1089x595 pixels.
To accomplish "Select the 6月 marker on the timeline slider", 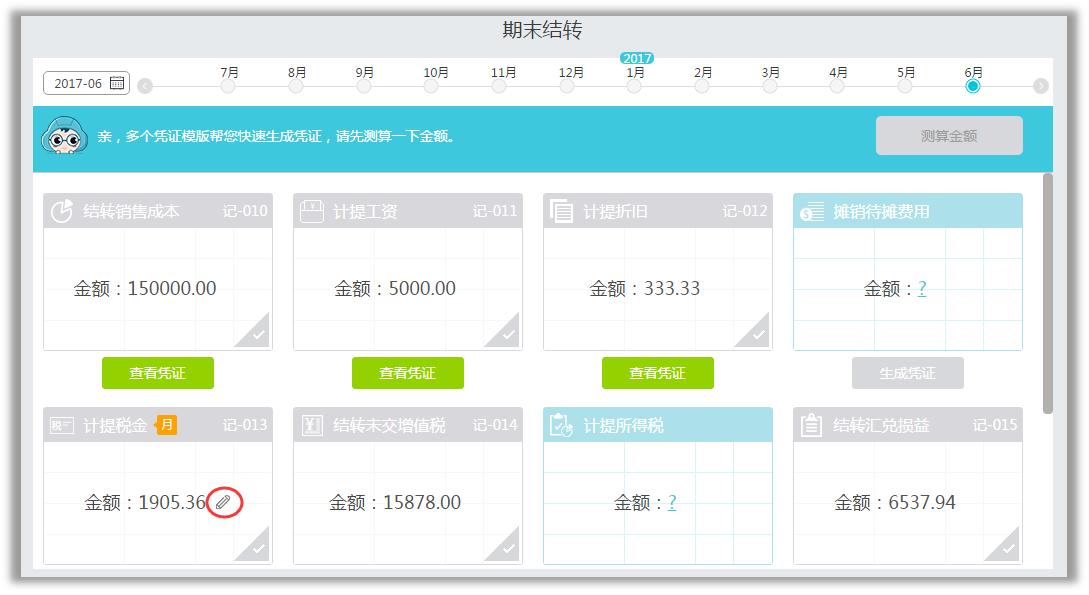I will [x=973, y=88].
